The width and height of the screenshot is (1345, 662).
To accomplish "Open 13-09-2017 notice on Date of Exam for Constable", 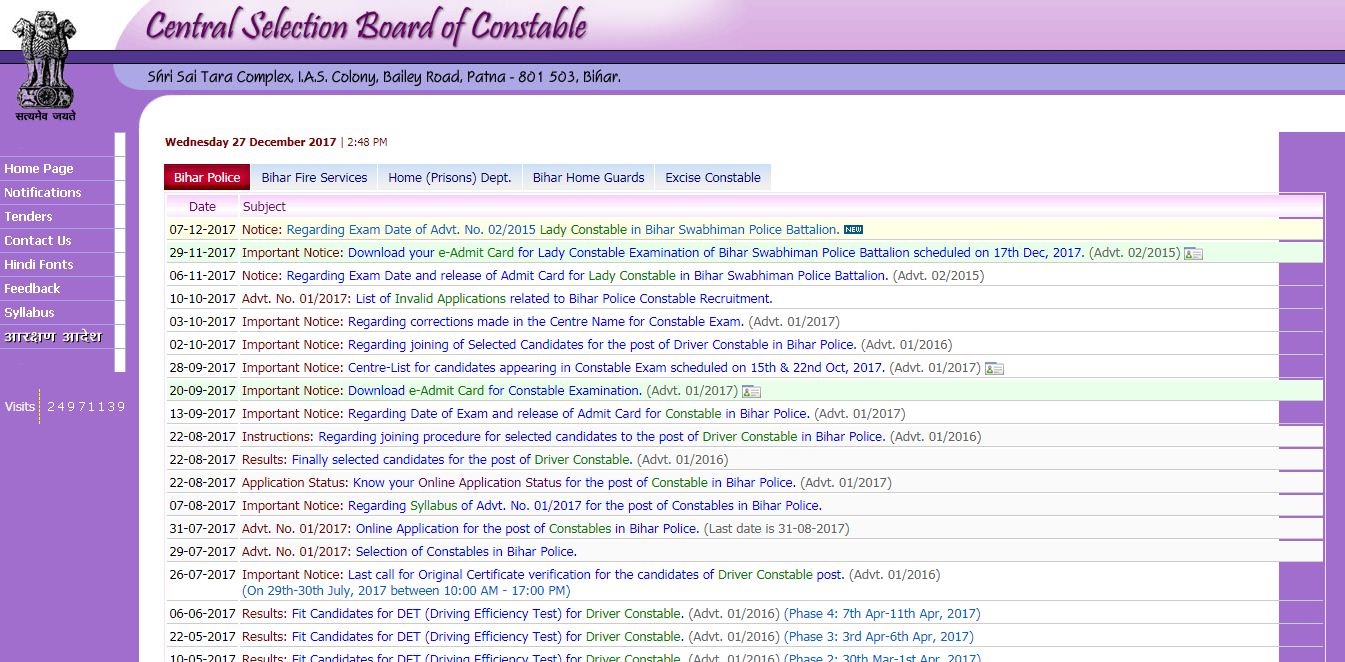I will pyautogui.click(x=579, y=414).
